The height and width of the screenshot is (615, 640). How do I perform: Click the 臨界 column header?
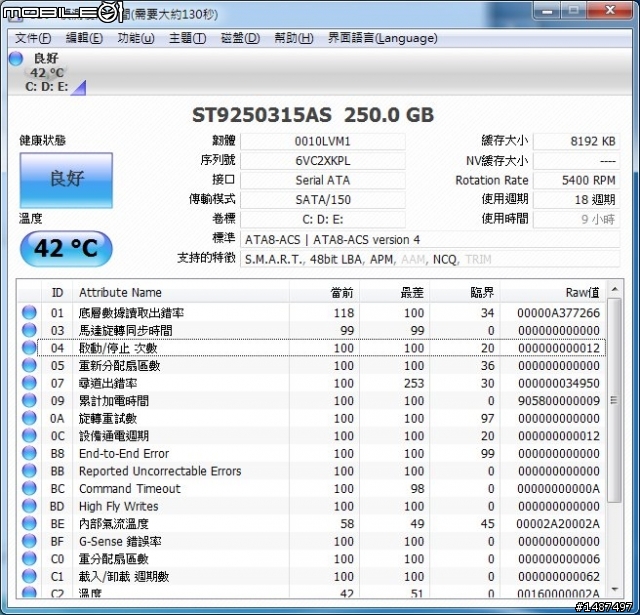coord(465,292)
